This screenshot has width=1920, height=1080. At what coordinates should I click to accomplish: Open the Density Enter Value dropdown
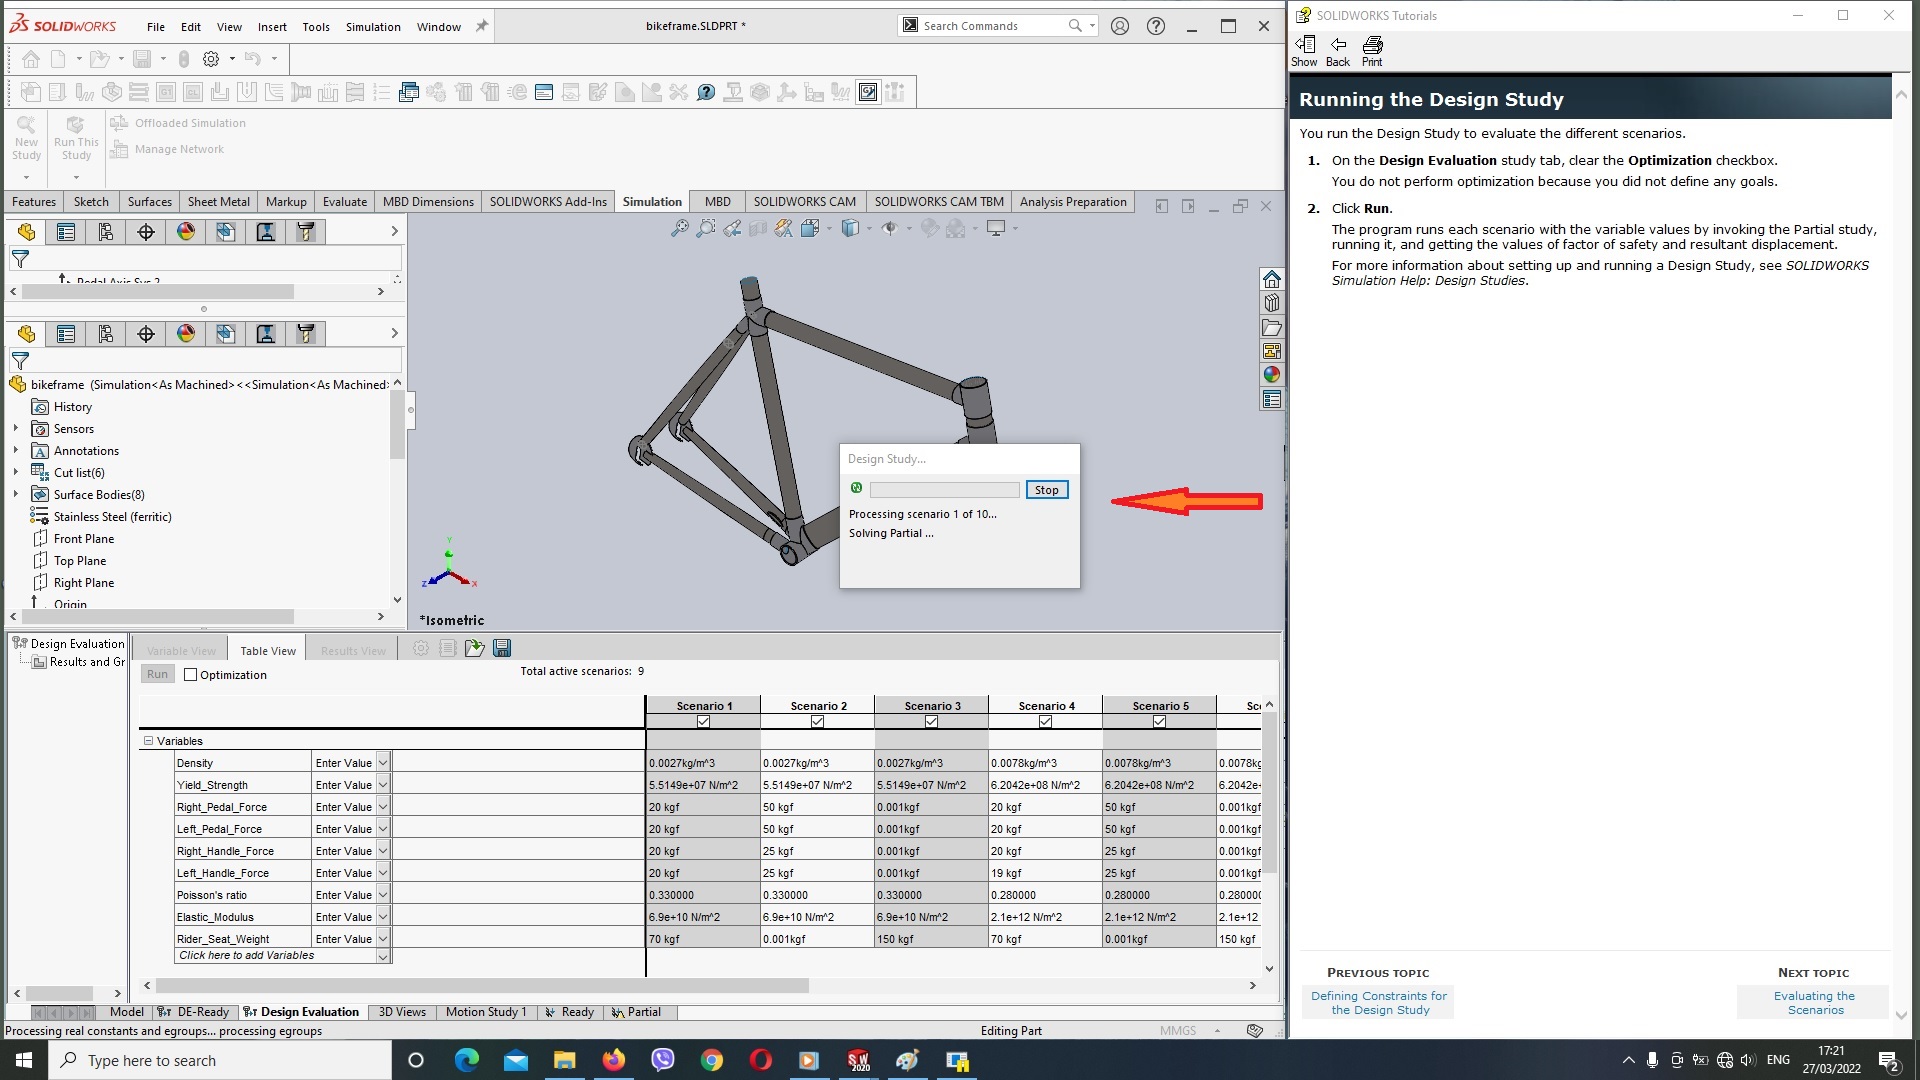(x=382, y=763)
